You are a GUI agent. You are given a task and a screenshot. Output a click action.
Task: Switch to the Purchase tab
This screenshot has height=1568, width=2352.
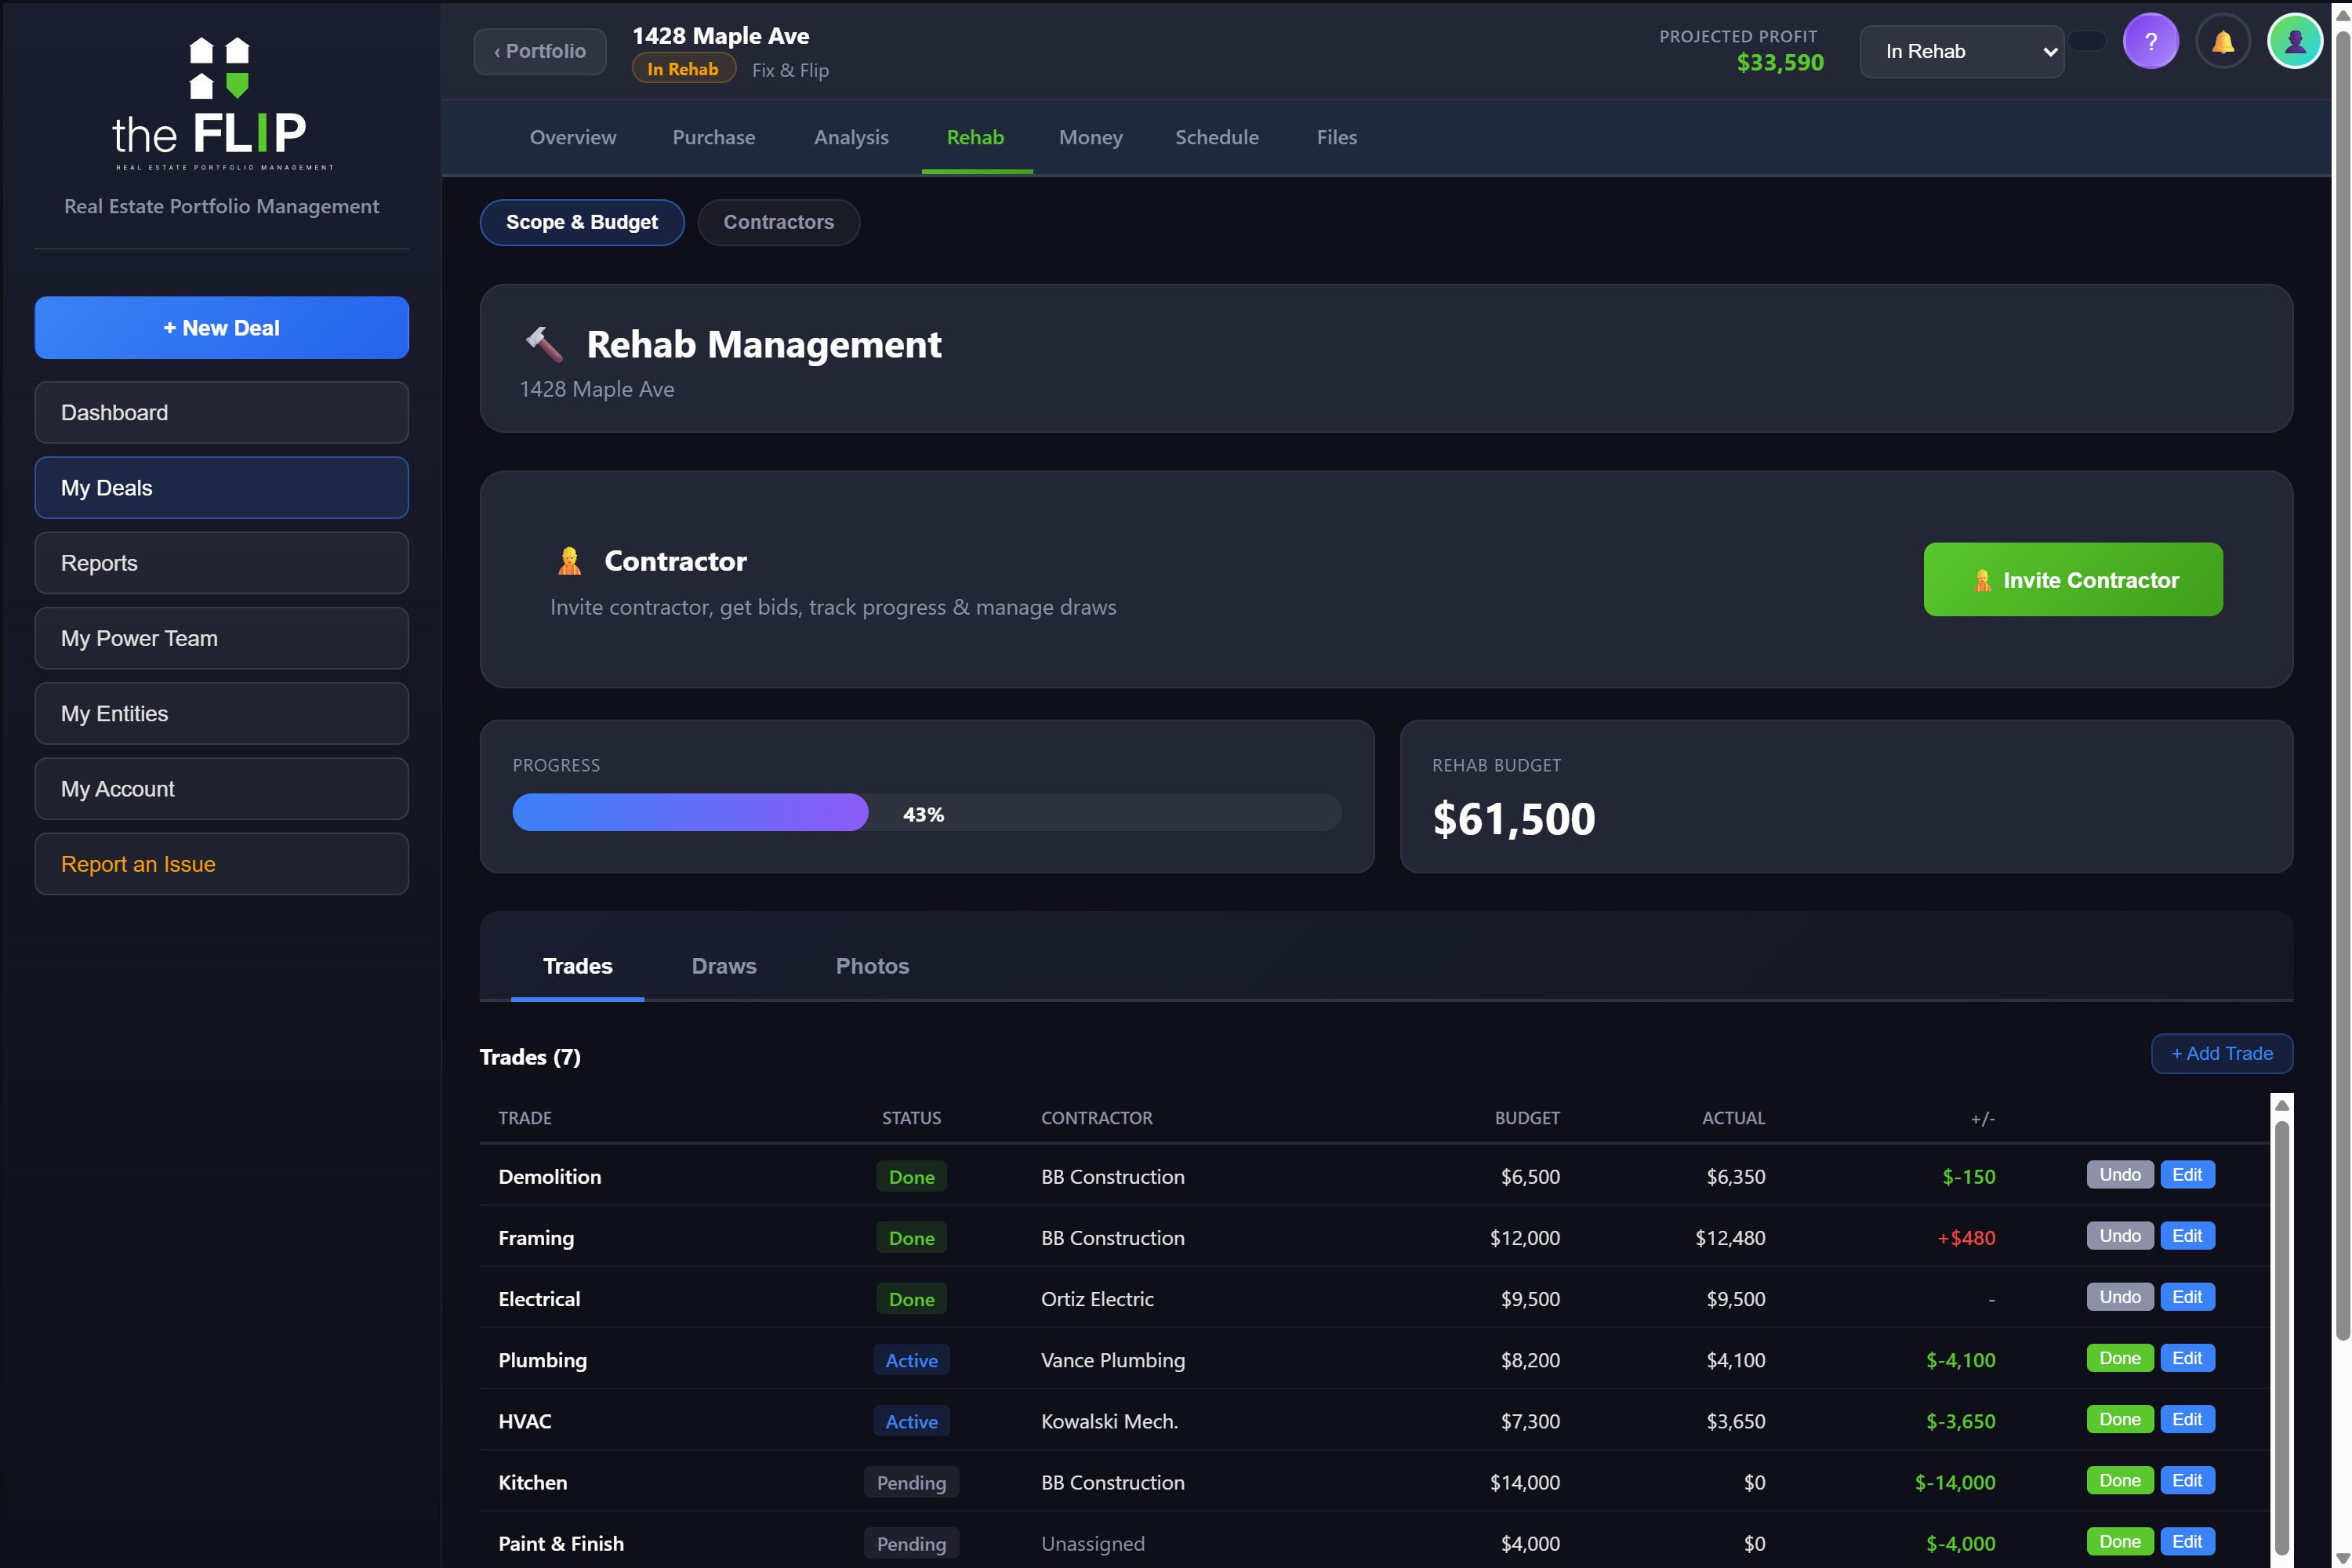(714, 137)
